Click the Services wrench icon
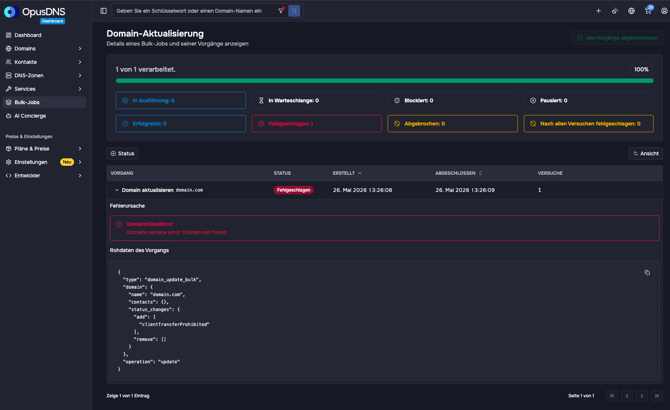The width and height of the screenshot is (670, 410). click(9, 89)
